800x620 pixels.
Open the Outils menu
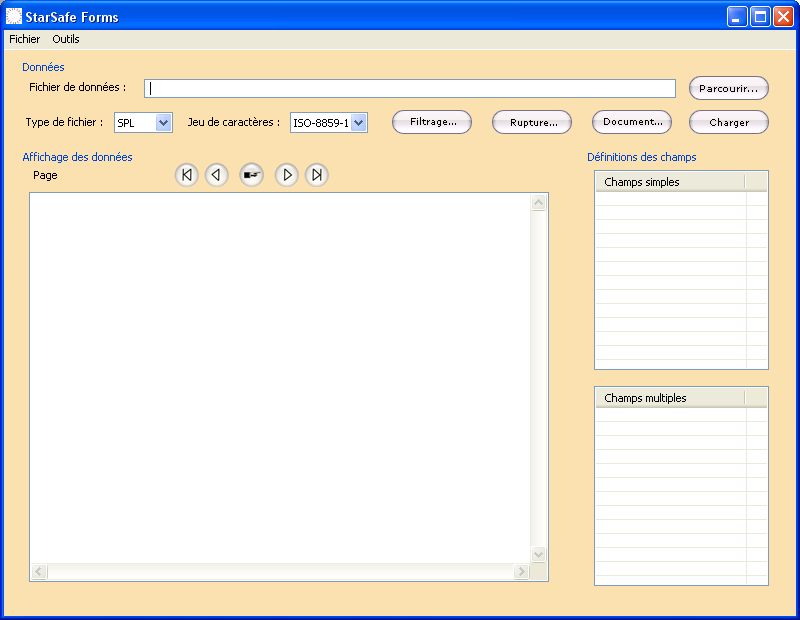point(66,39)
